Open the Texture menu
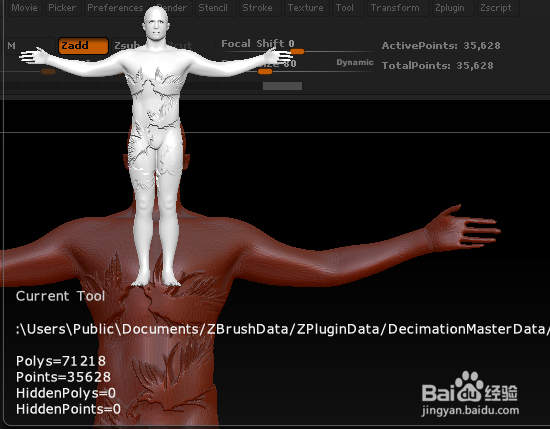 pyautogui.click(x=306, y=8)
